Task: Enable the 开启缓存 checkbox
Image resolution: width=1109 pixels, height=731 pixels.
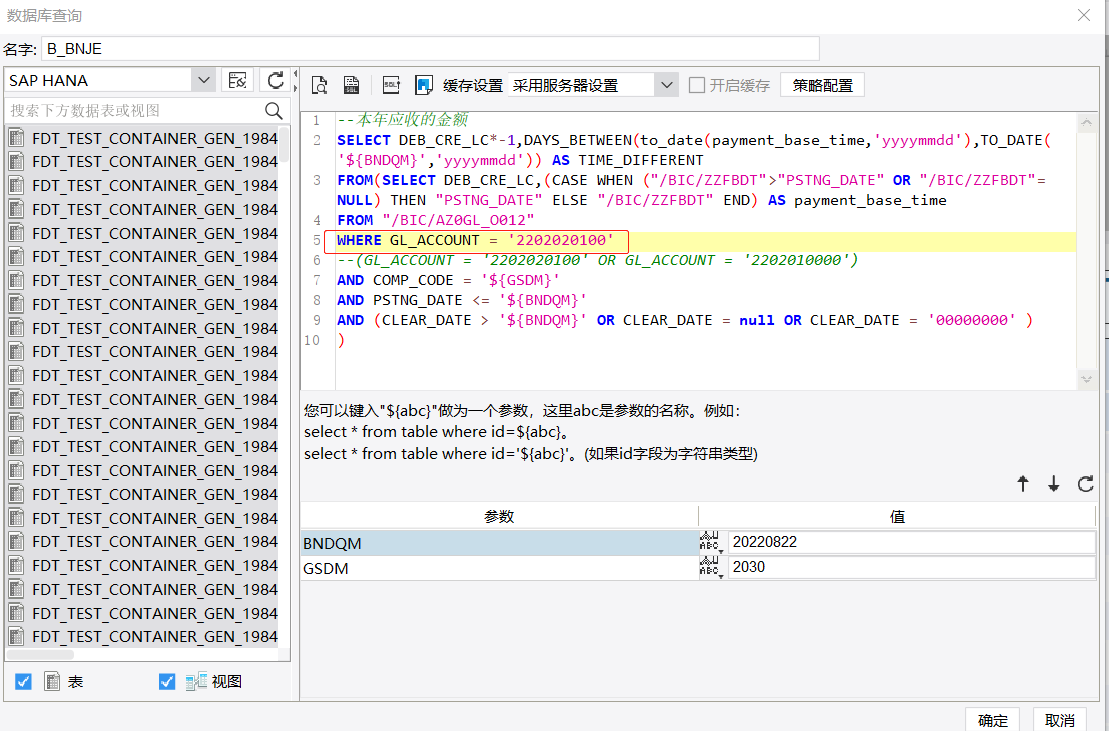Action: click(x=697, y=85)
